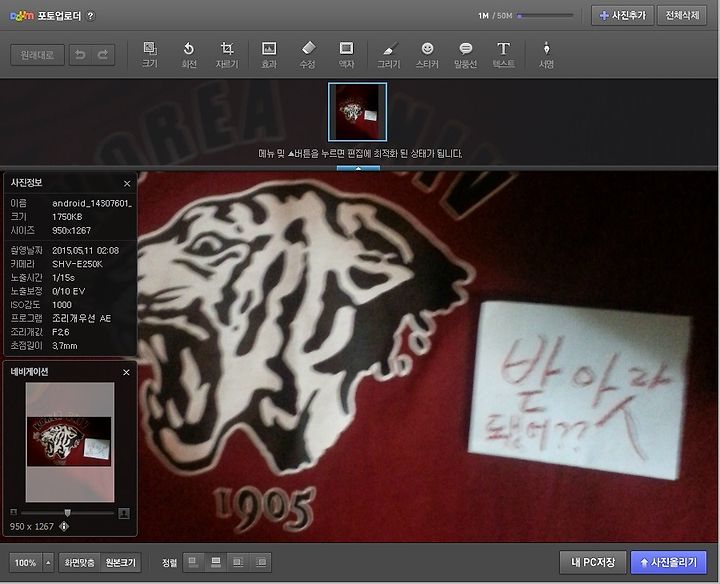This screenshot has width=720, height=584.
Task: Click the 0/10 EV exposure compensation value
Action: 68,291
